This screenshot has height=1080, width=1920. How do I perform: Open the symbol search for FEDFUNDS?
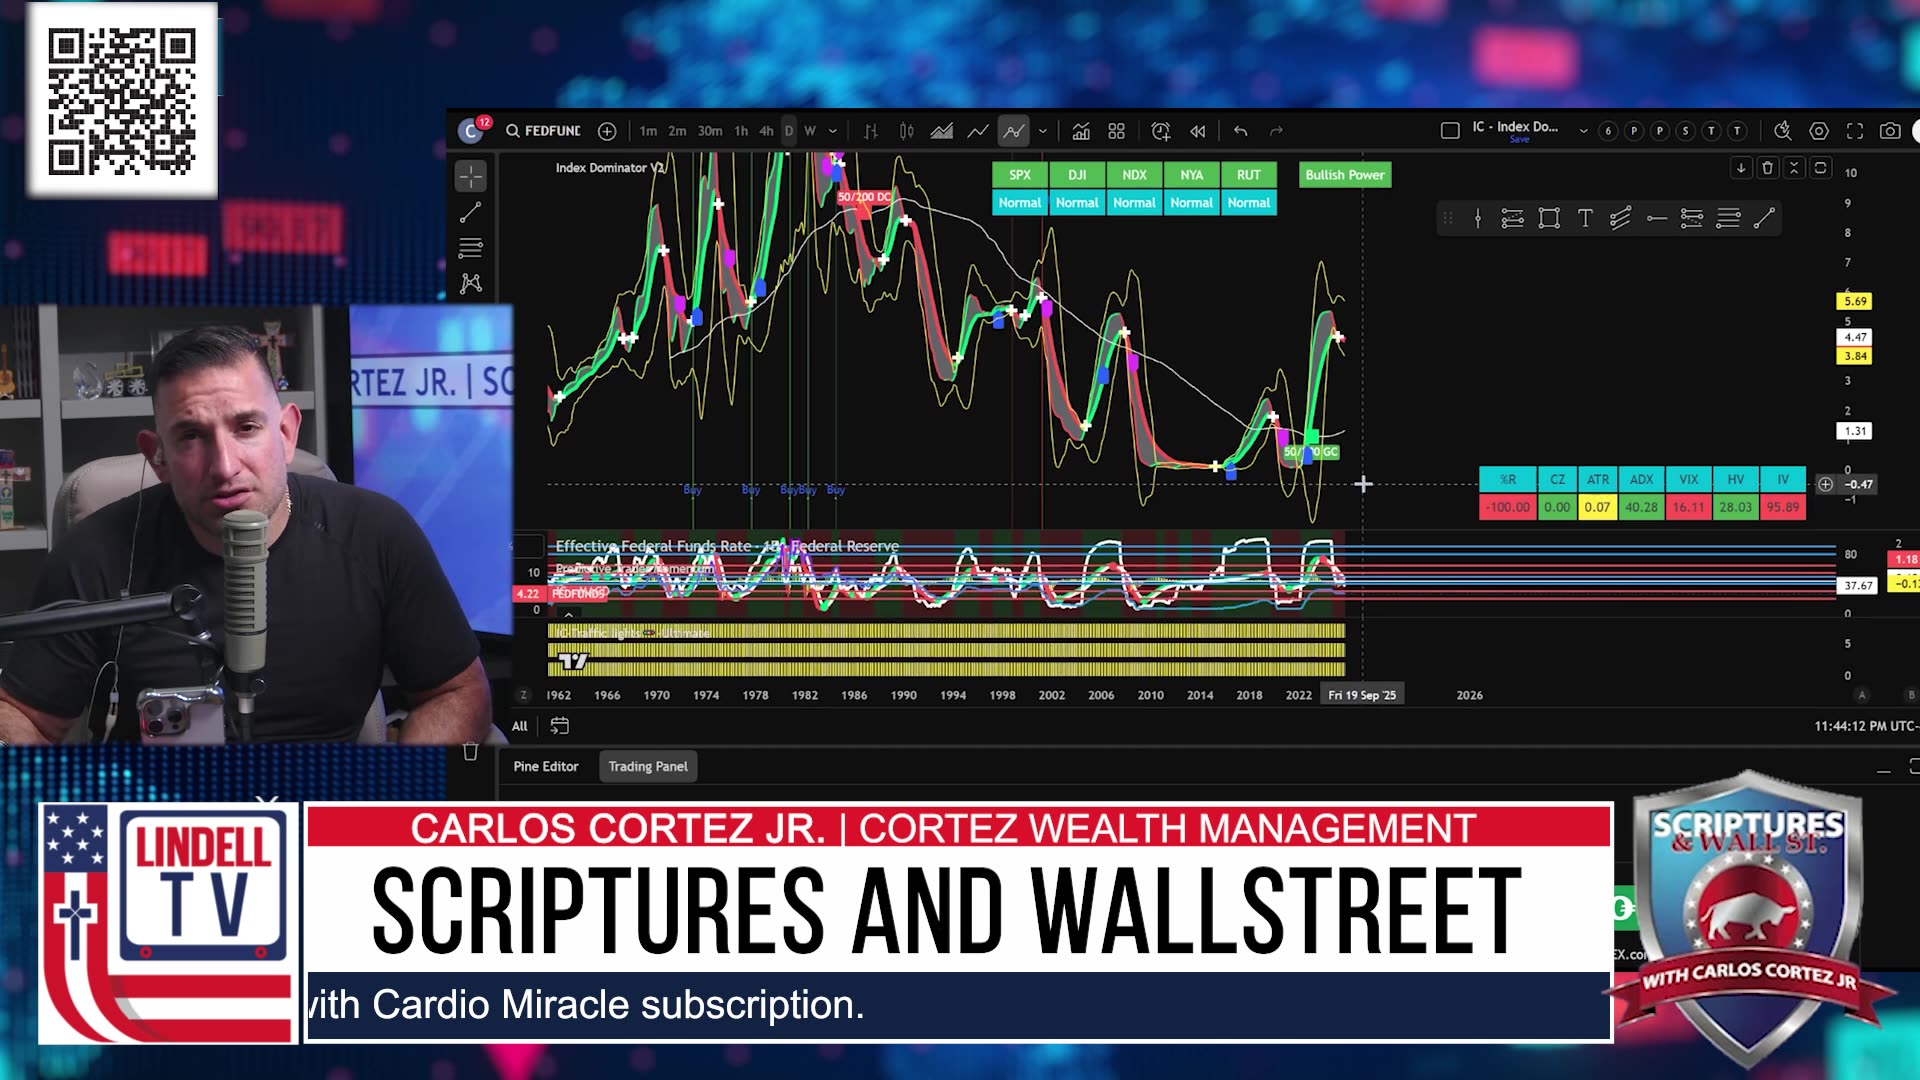[543, 131]
